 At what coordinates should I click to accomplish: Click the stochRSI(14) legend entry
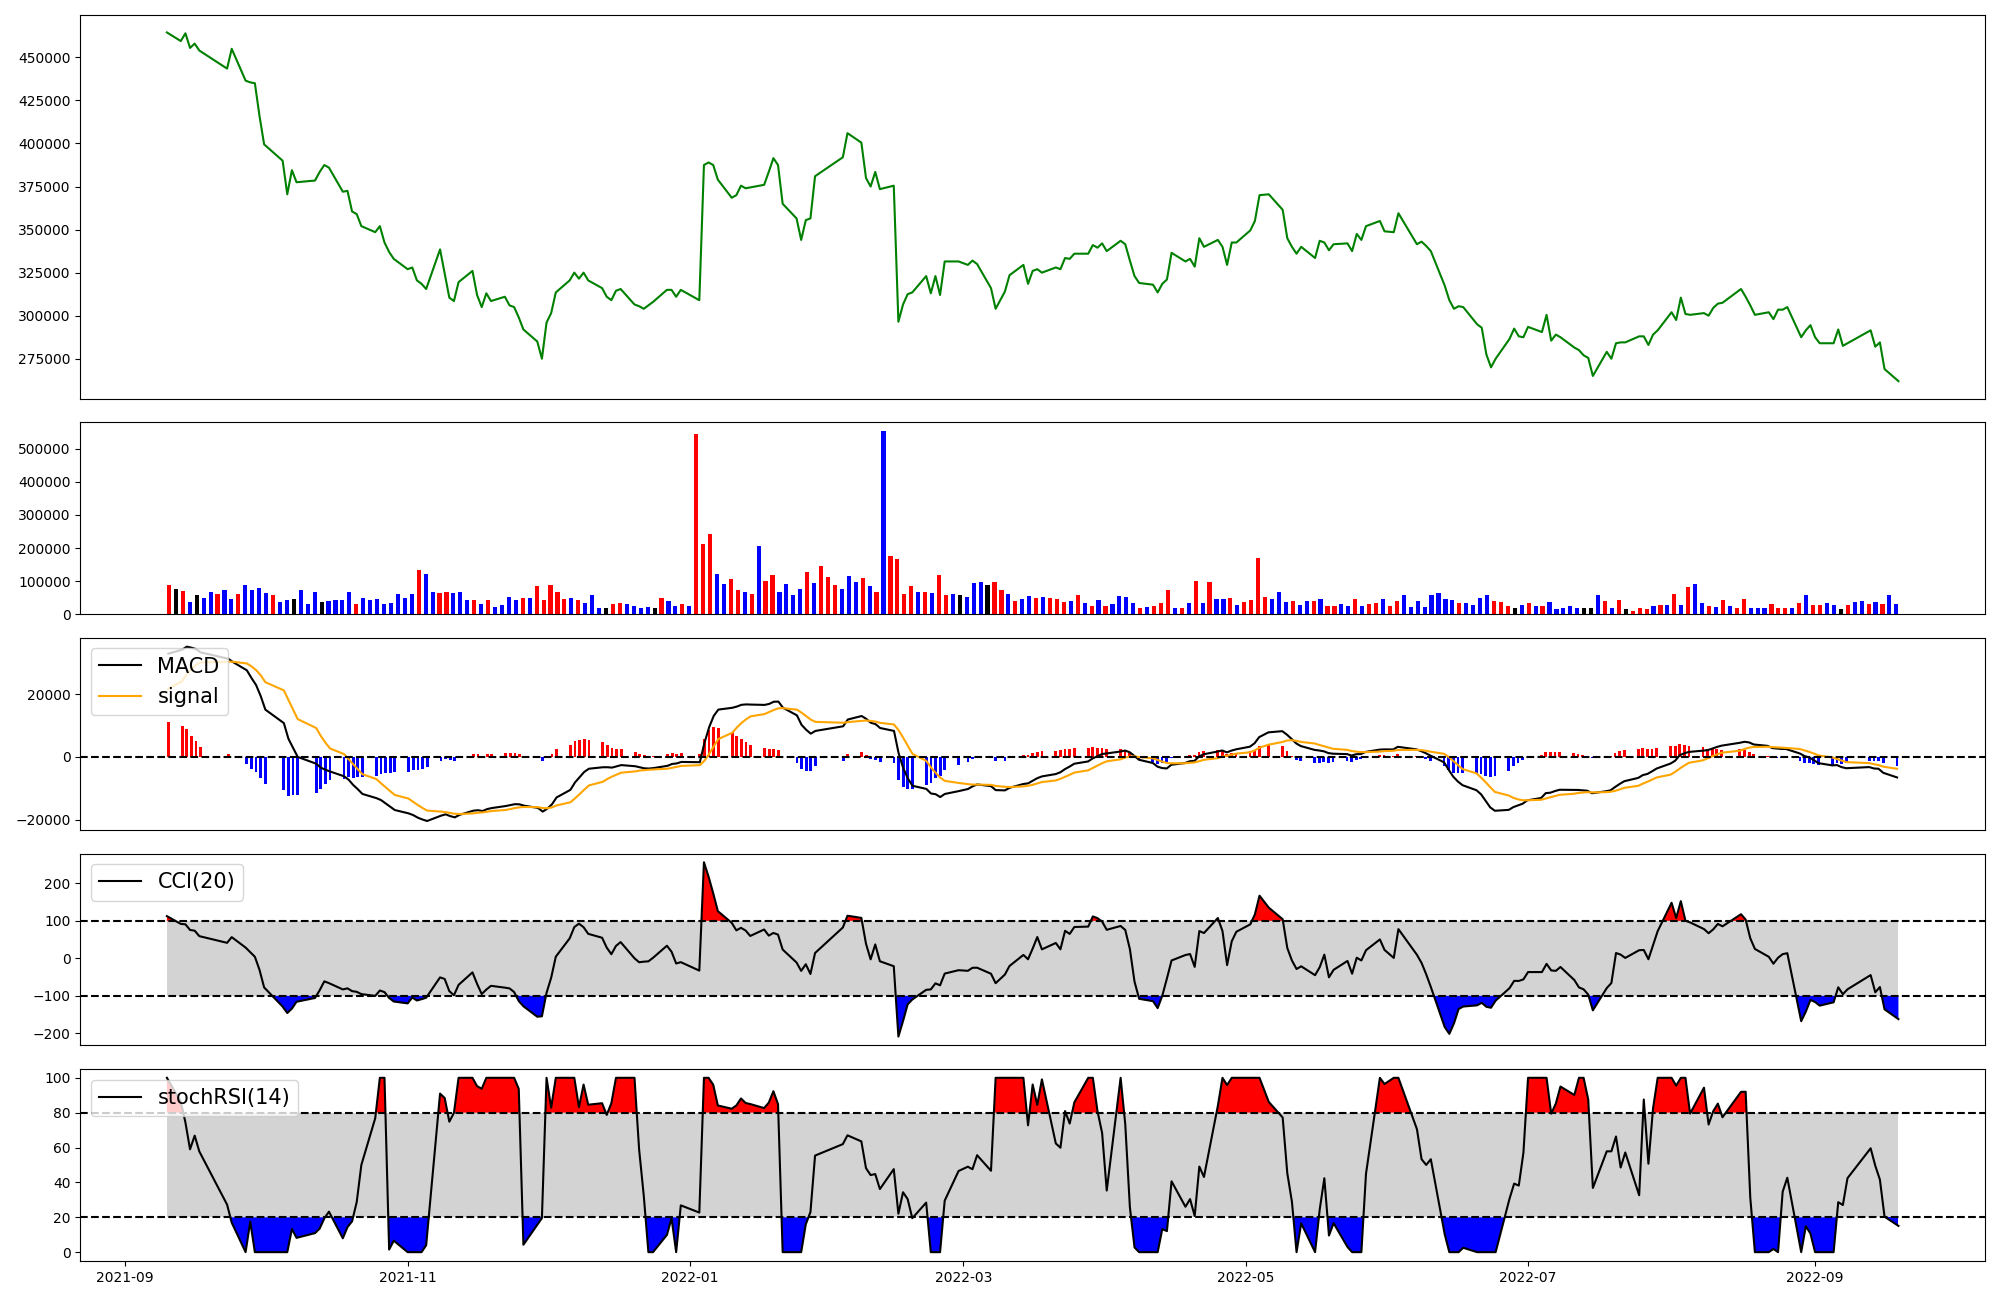222,1097
